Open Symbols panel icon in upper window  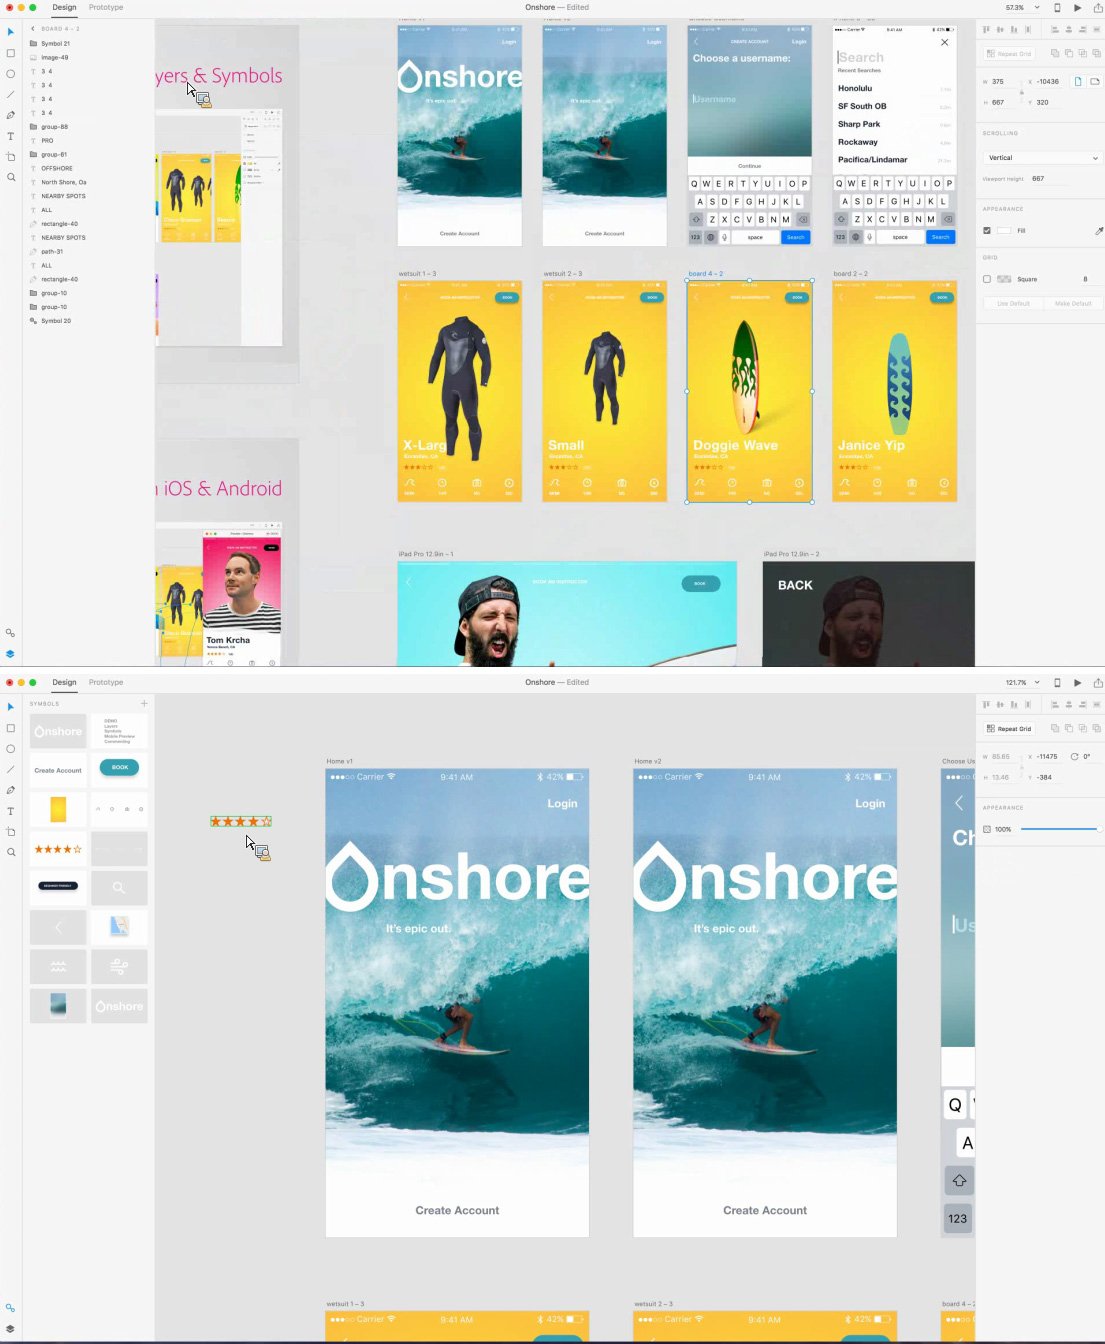click(x=10, y=633)
